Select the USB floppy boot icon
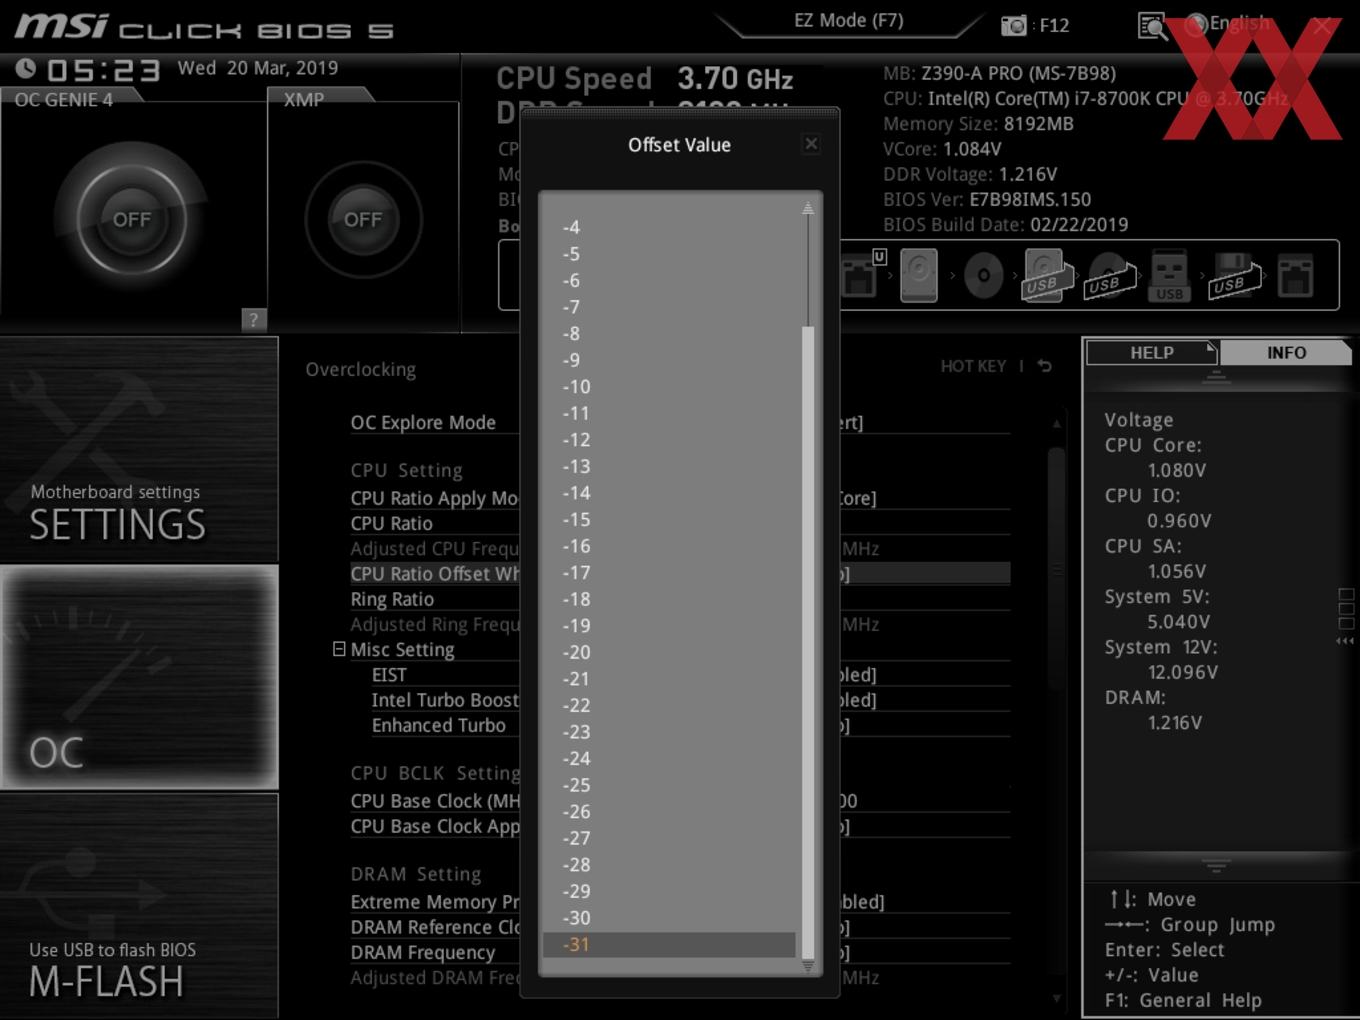Screen dimensions: 1360x1020 [1234, 276]
